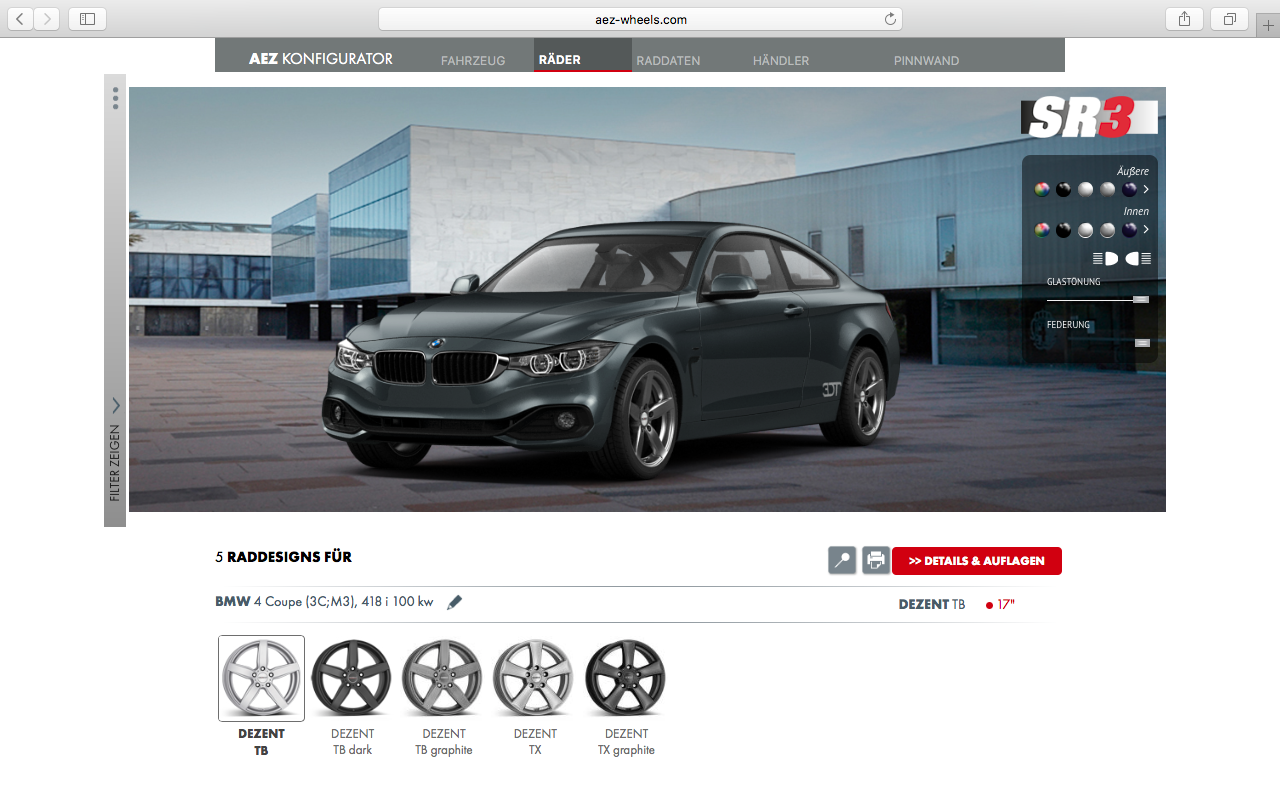This screenshot has height=800, width=1280.
Task: Choose grey color under Innen
Action: (x=1108, y=230)
